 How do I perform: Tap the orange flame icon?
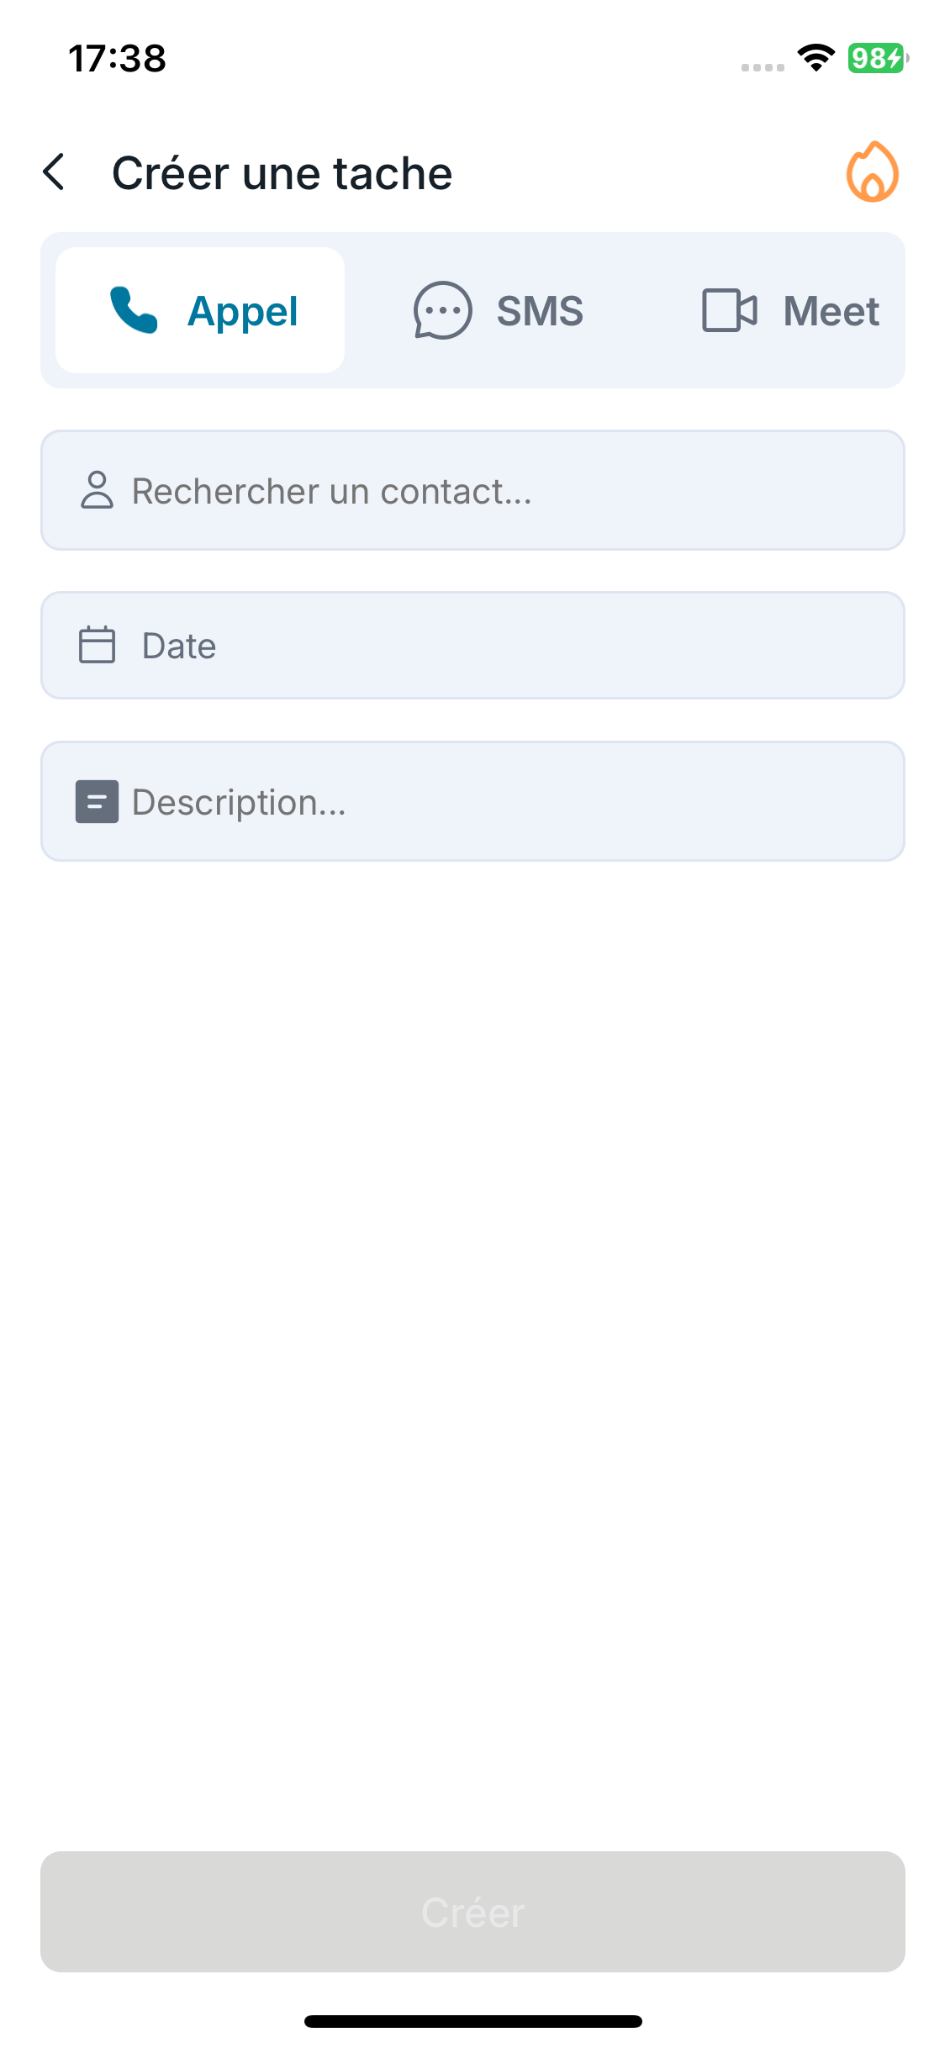872,172
